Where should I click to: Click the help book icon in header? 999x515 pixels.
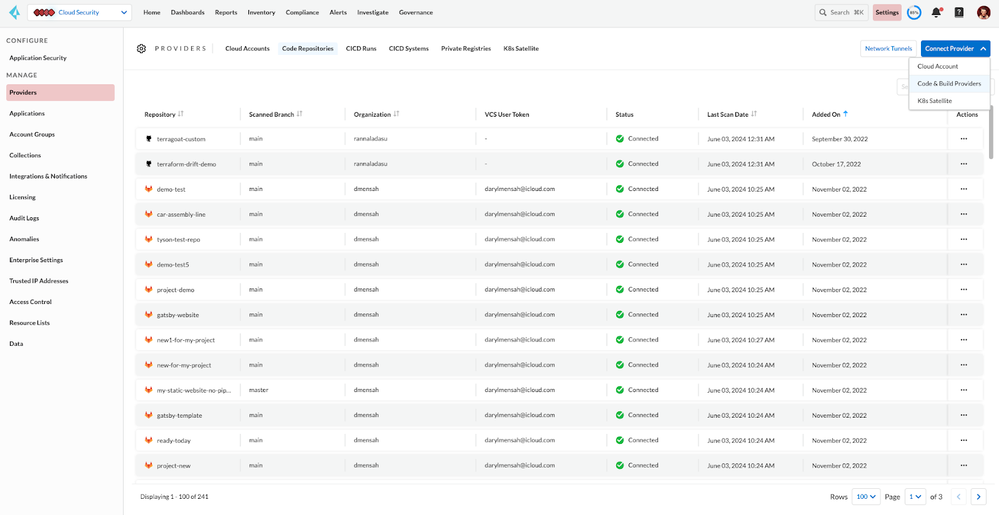pyautogui.click(x=959, y=13)
